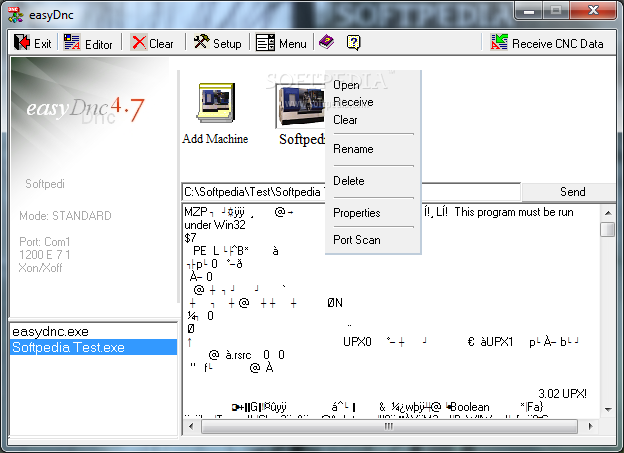Open Setup with hammer icon

217,43
